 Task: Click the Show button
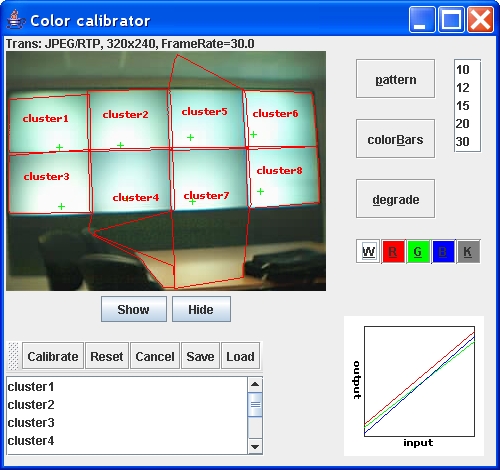pyautogui.click(x=134, y=309)
